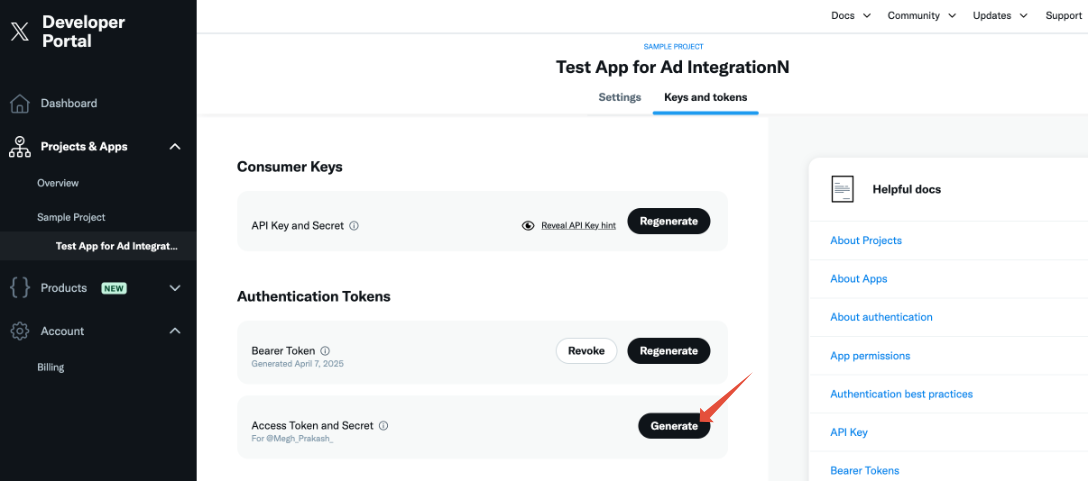Click the Consumer Keys heading

289,167
